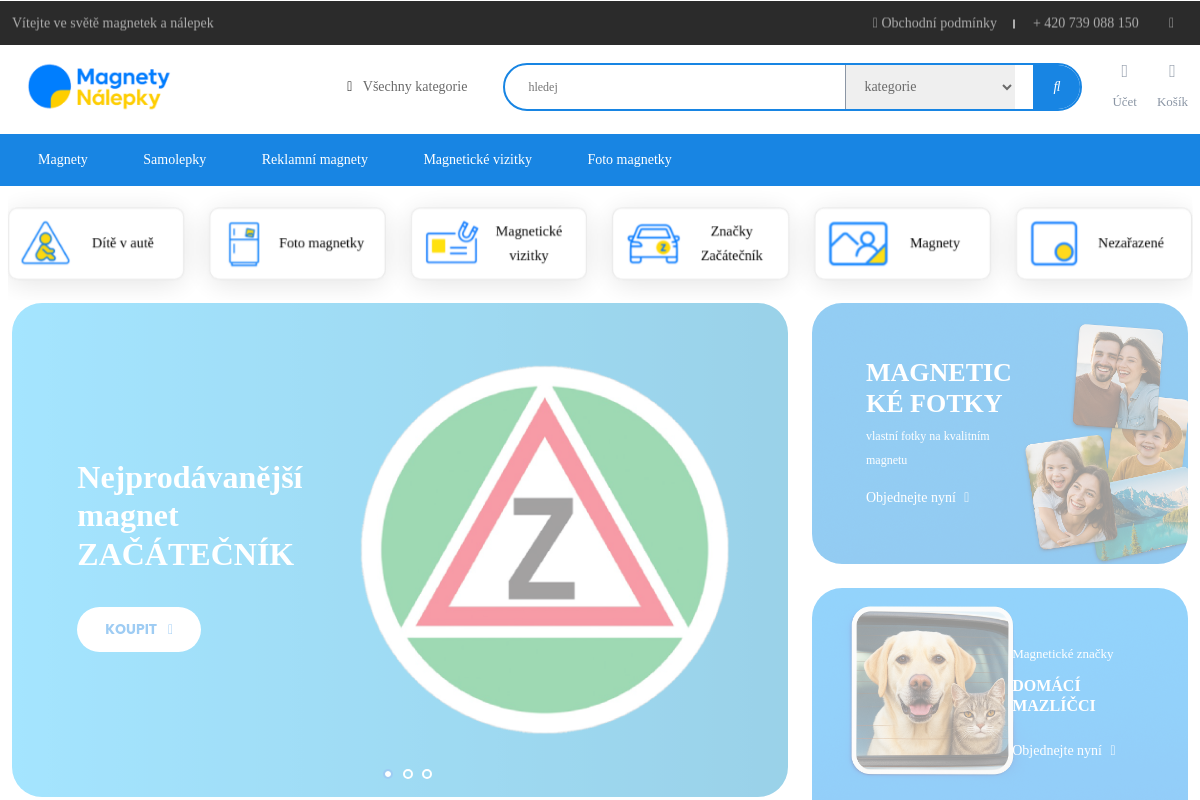Viewport: 1200px width, 800px height.
Task: Switch to the first carousel slide dot
Action: point(388,774)
